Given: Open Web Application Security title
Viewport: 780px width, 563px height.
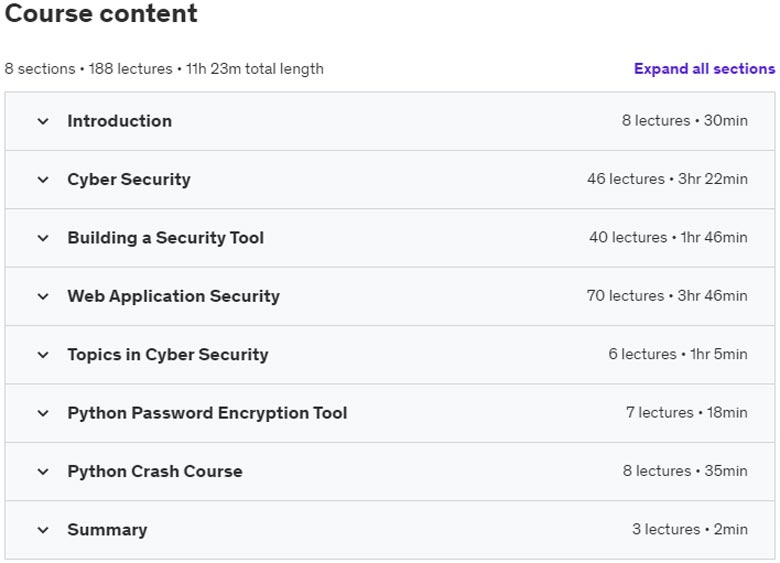Looking at the screenshot, I should pos(174,296).
